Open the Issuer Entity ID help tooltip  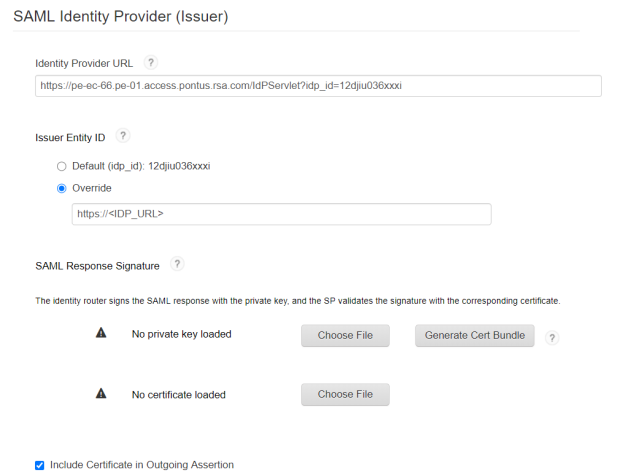point(123,136)
